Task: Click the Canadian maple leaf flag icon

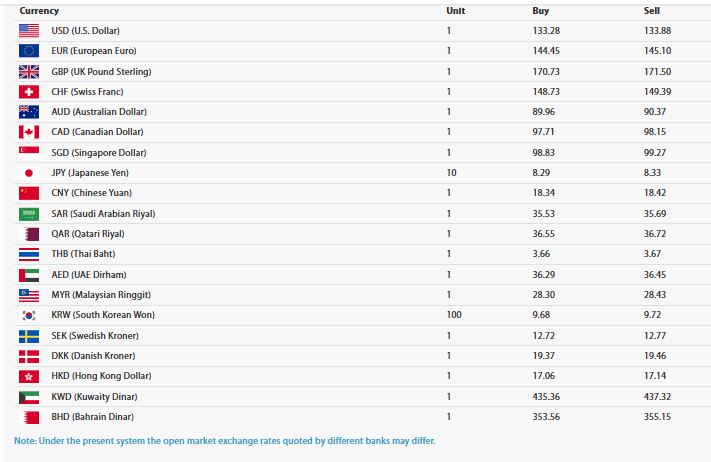Action: coord(29,132)
